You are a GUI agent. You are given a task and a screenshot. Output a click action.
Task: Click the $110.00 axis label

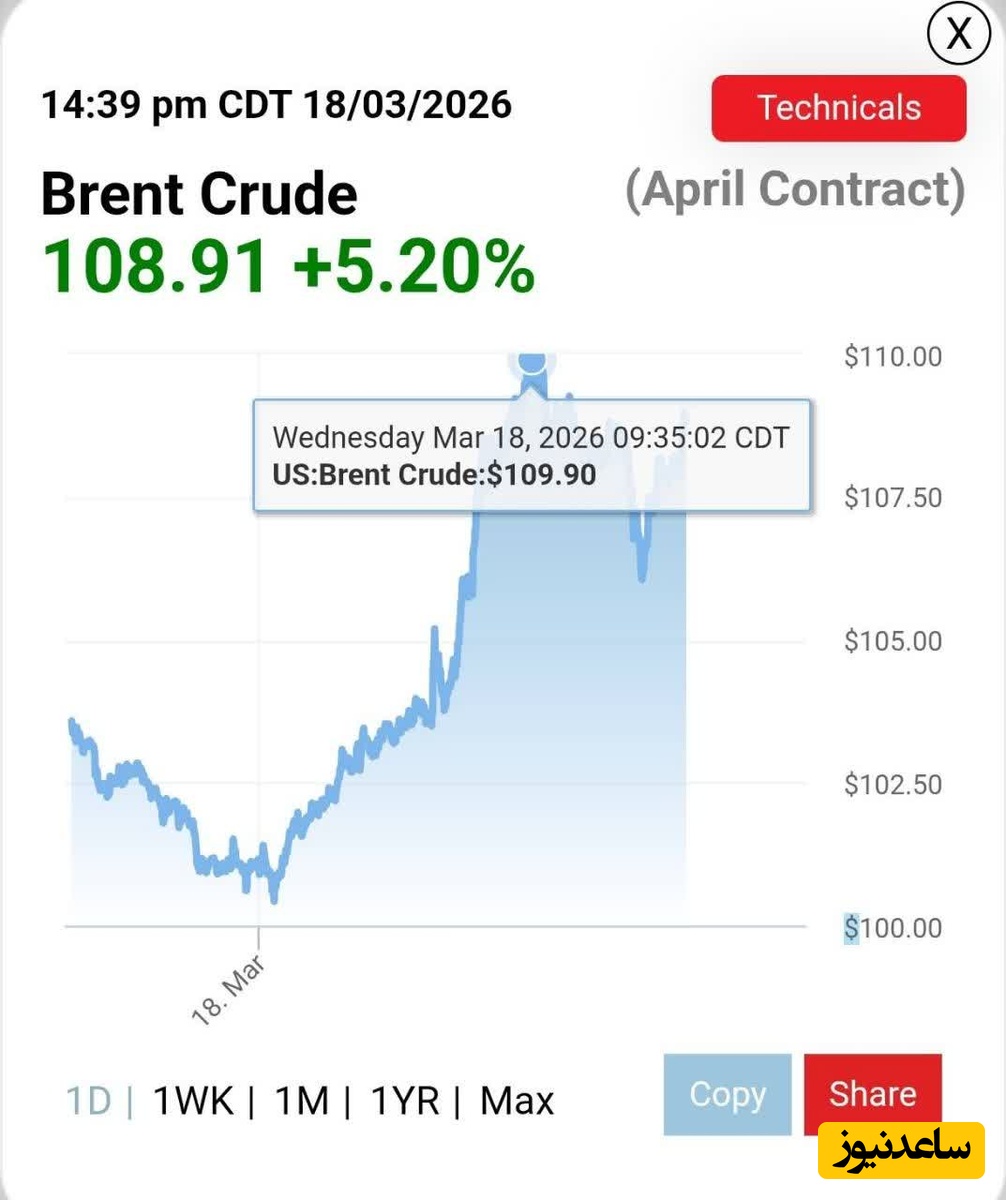point(892,357)
